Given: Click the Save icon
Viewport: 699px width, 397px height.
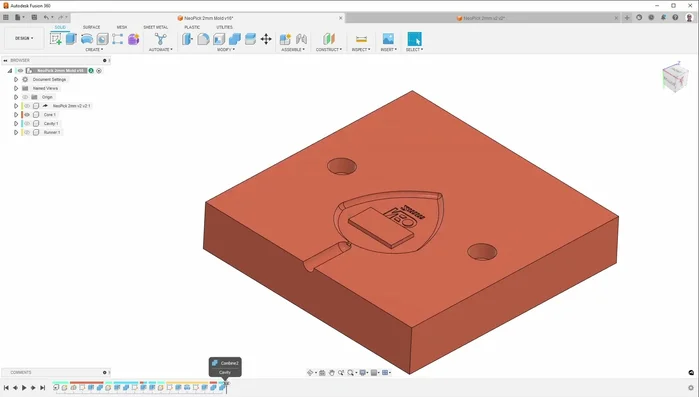Looking at the screenshot, I should point(34,17).
